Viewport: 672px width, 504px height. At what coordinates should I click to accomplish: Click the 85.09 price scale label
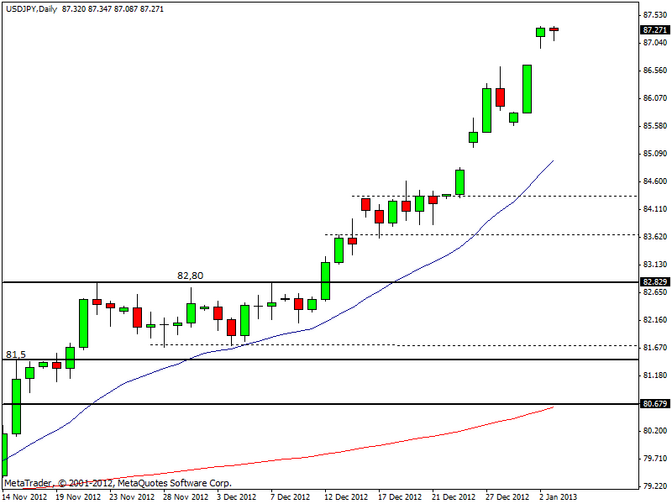pyautogui.click(x=652, y=153)
